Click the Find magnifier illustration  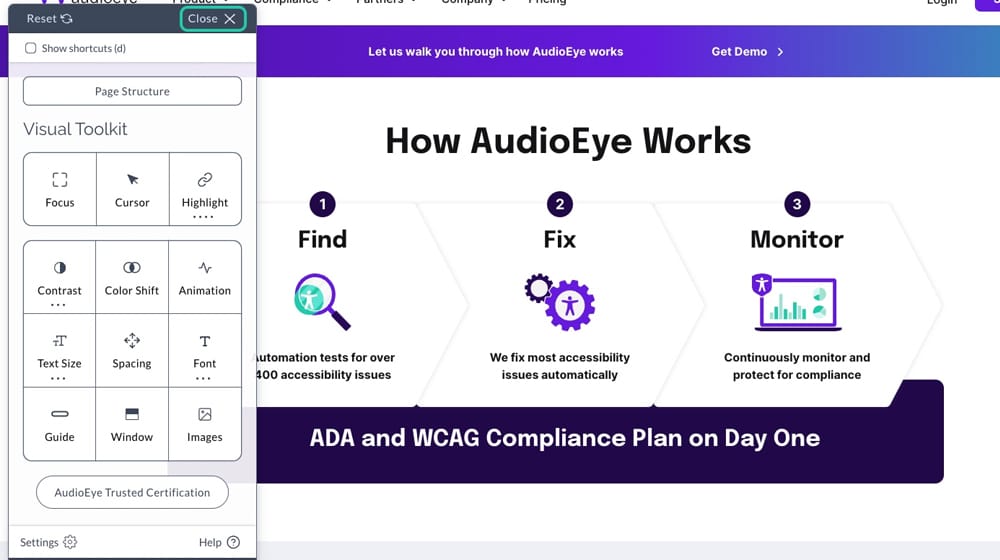point(322,302)
